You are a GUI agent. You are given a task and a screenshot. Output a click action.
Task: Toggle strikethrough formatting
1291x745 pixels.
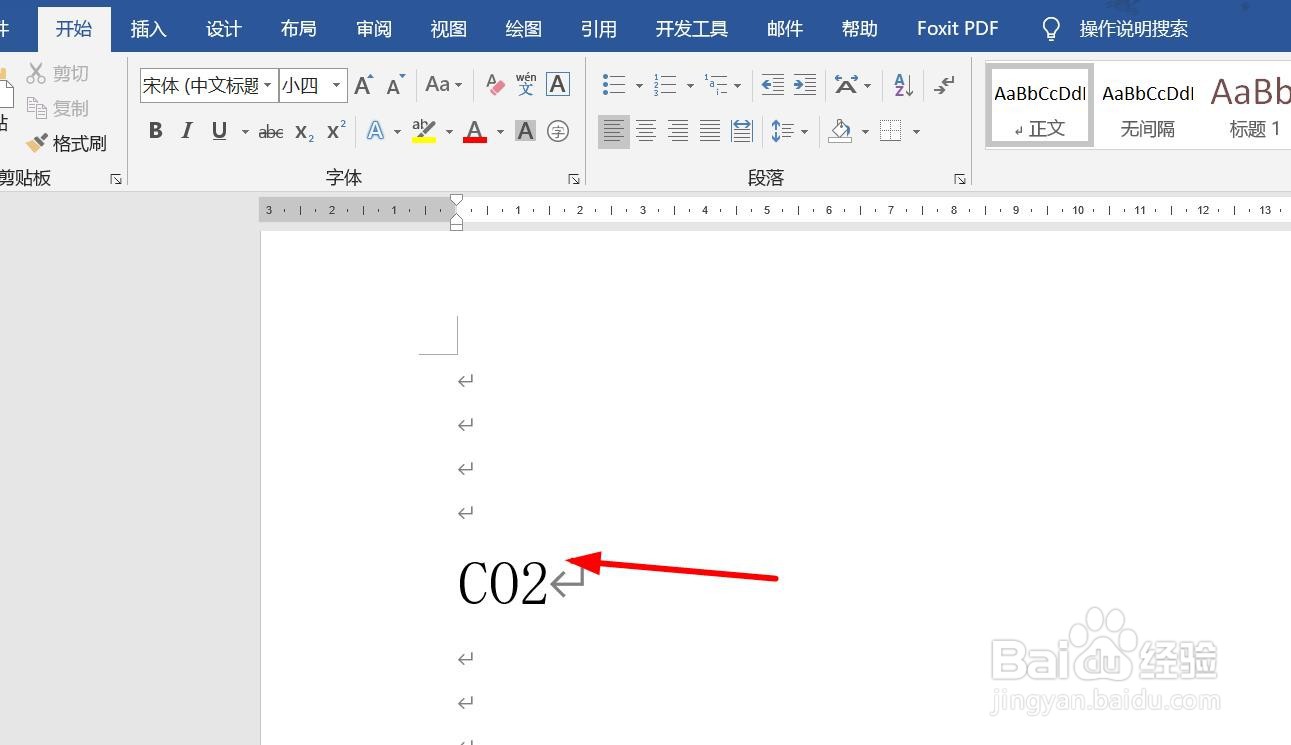click(x=271, y=131)
